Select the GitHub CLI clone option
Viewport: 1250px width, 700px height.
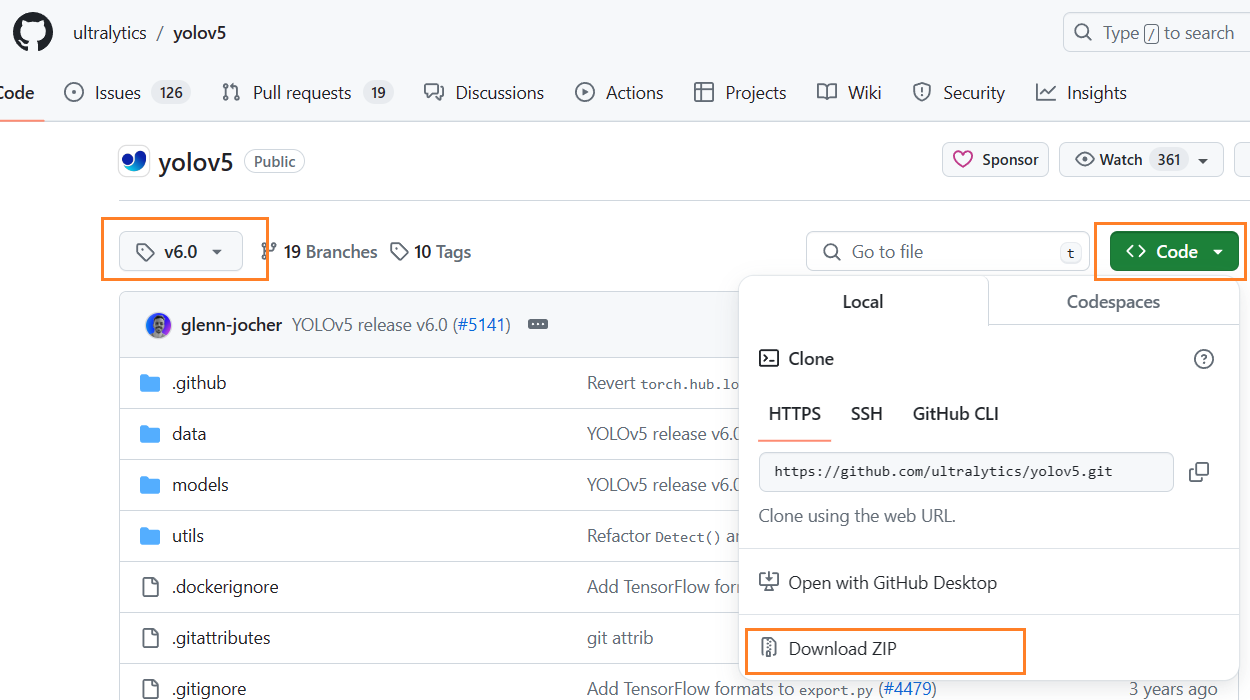click(x=956, y=414)
